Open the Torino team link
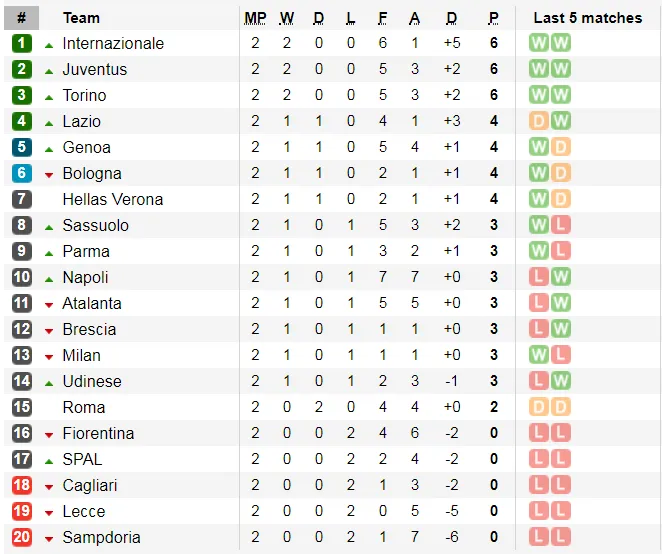662x554 pixels. point(84,95)
